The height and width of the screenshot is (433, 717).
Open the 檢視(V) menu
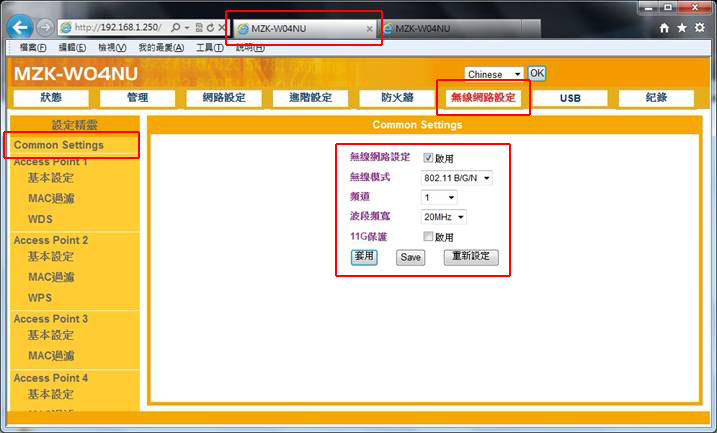(112, 48)
